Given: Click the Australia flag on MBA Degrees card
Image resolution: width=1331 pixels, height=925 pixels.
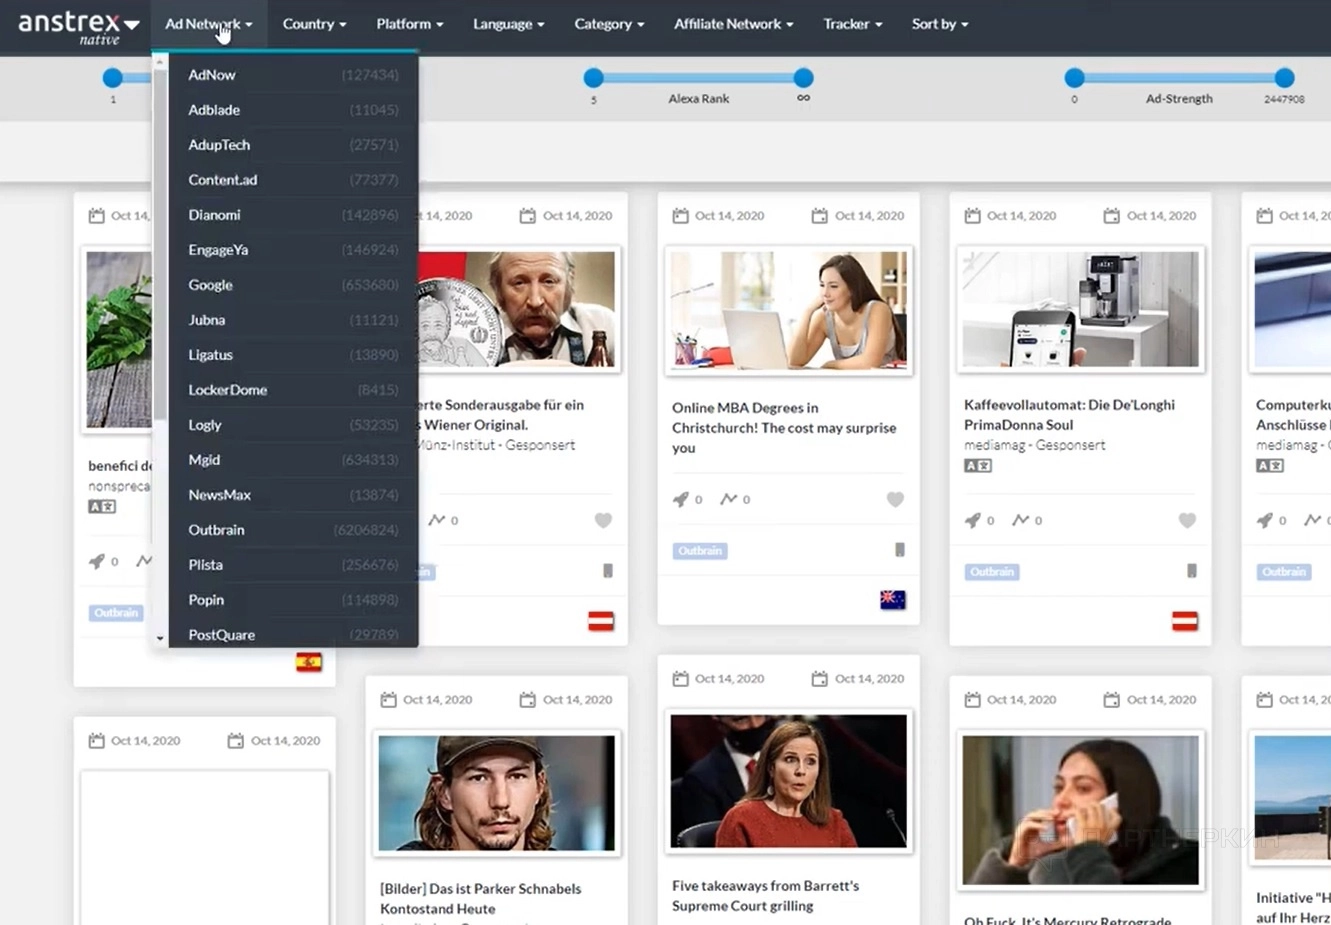Looking at the screenshot, I should click(x=892, y=600).
